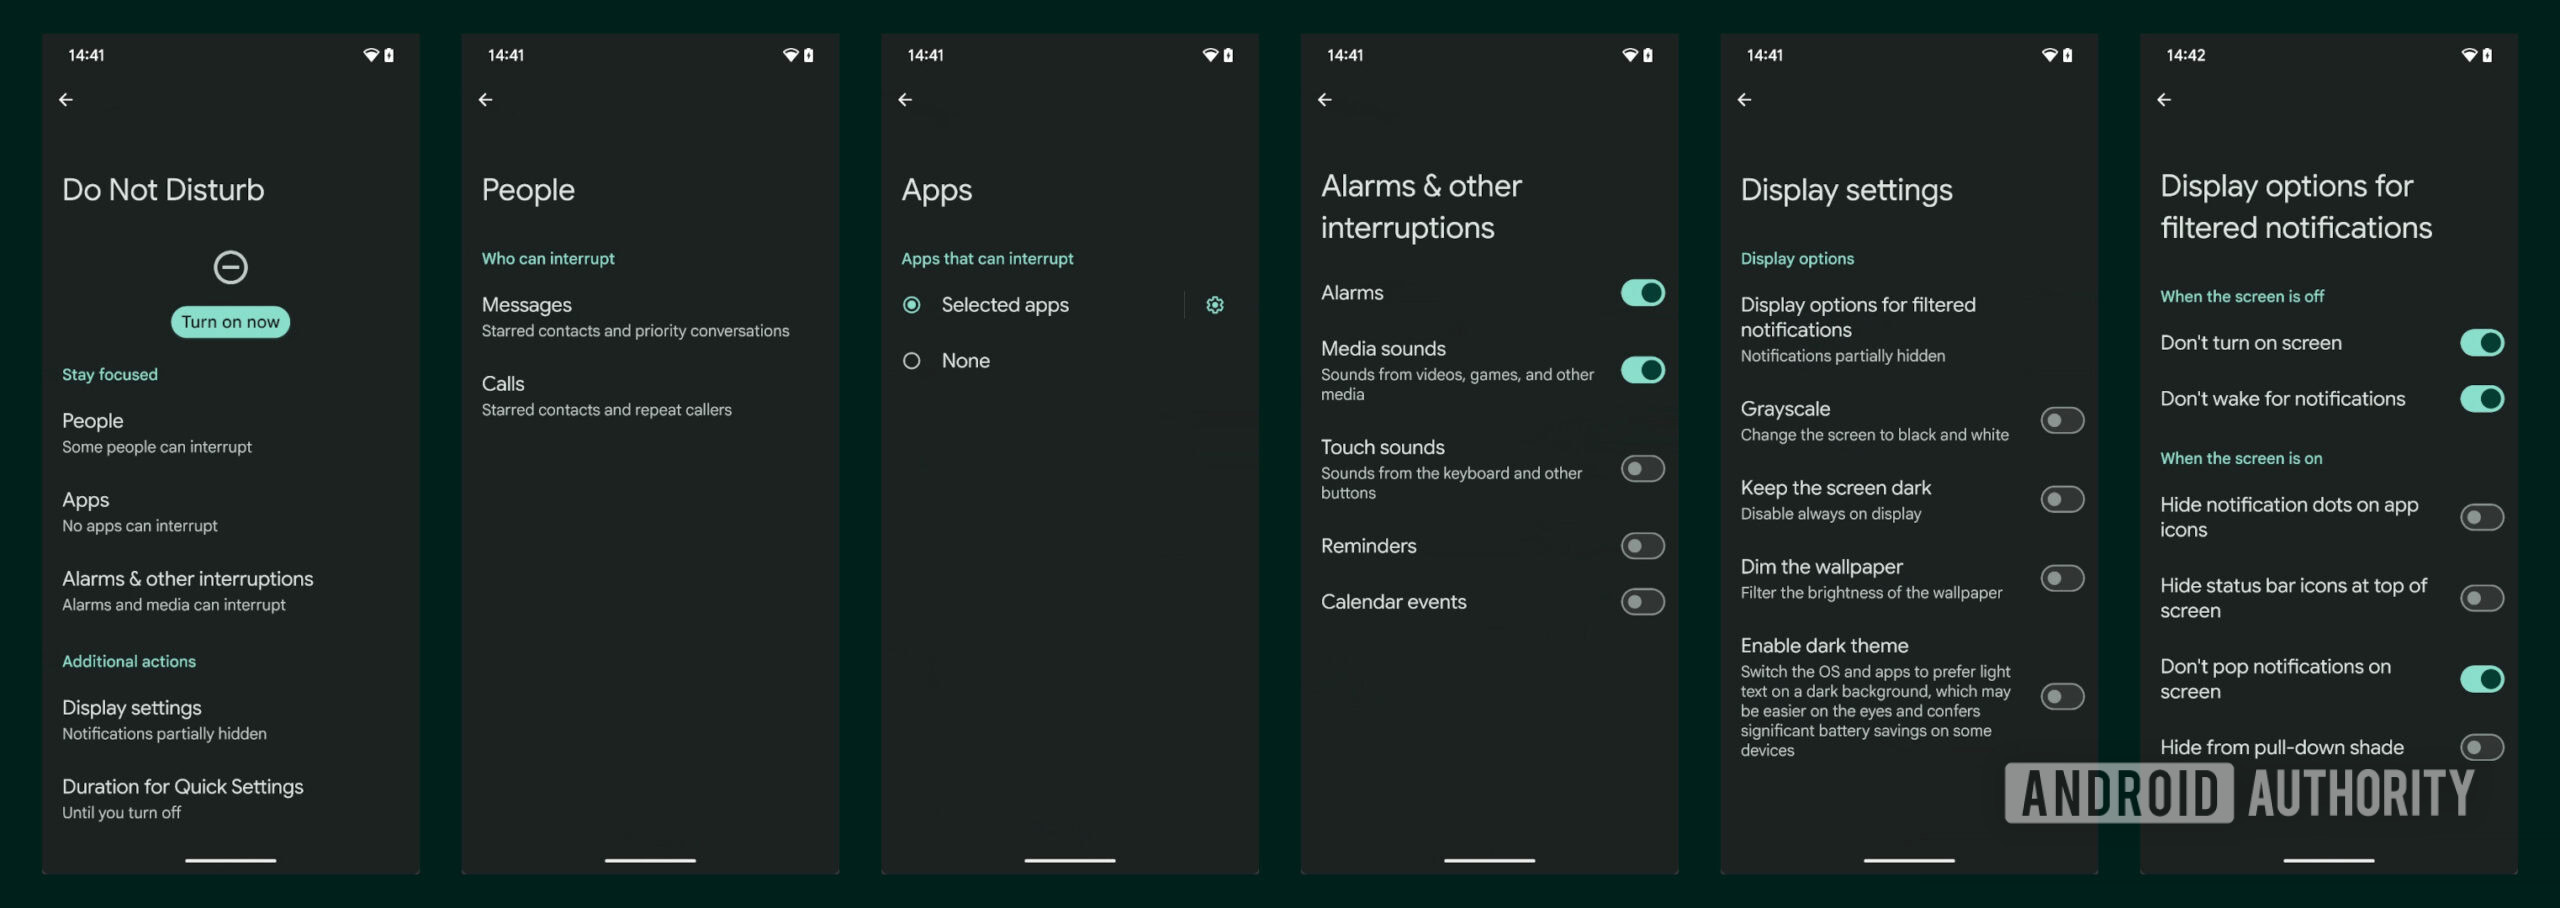2560x908 pixels.
Task: Tap the Turn on now button
Action: tap(230, 322)
